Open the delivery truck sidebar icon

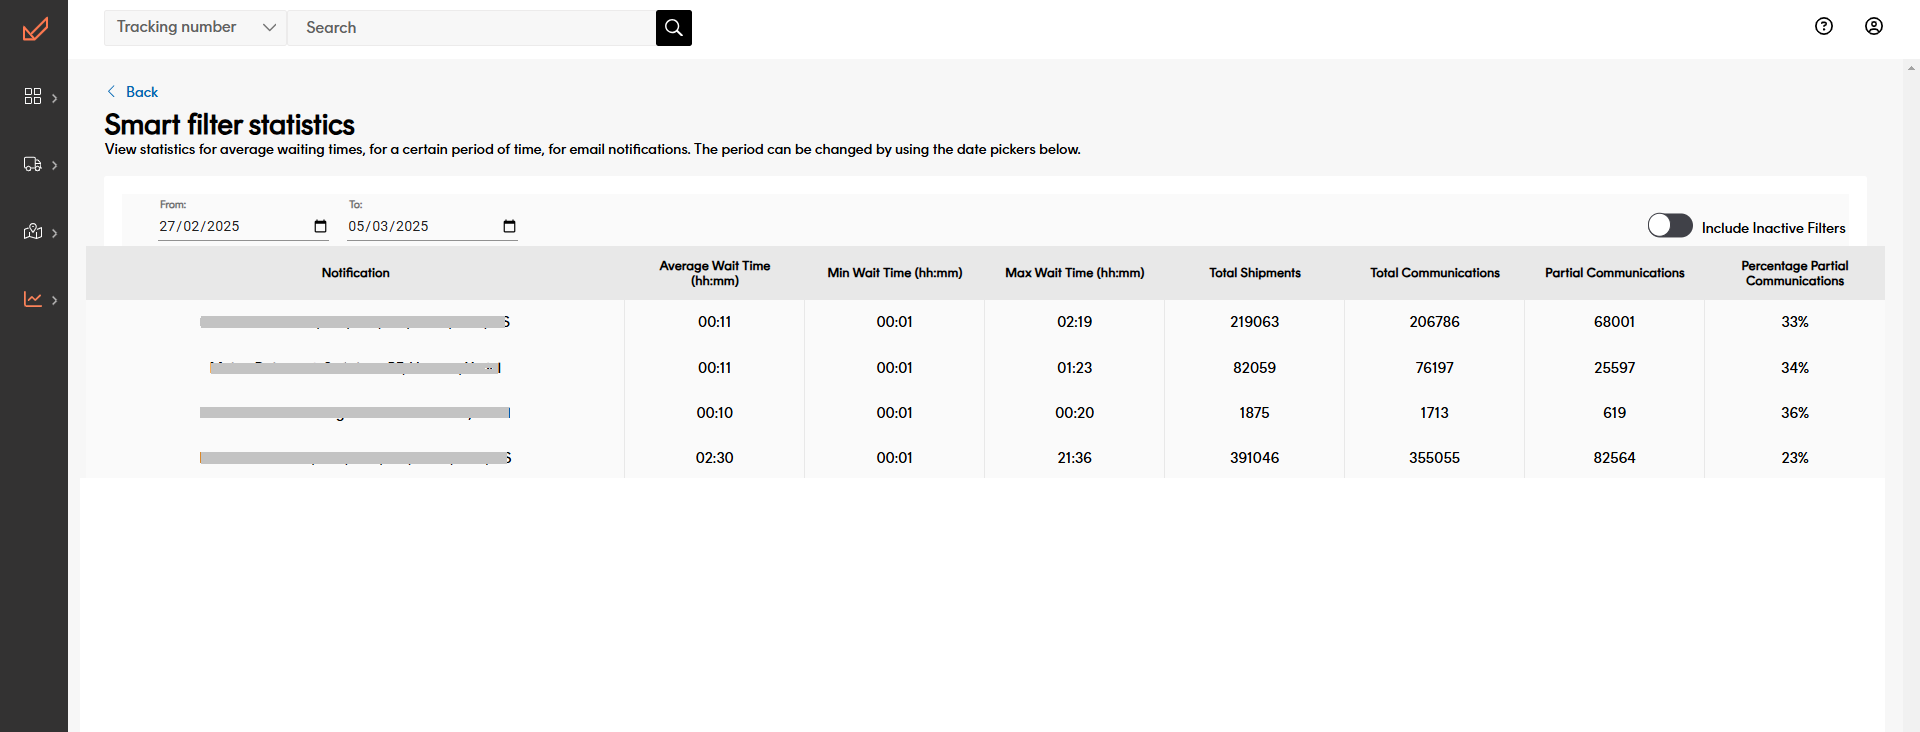pyautogui.click(x=33, y=164)
